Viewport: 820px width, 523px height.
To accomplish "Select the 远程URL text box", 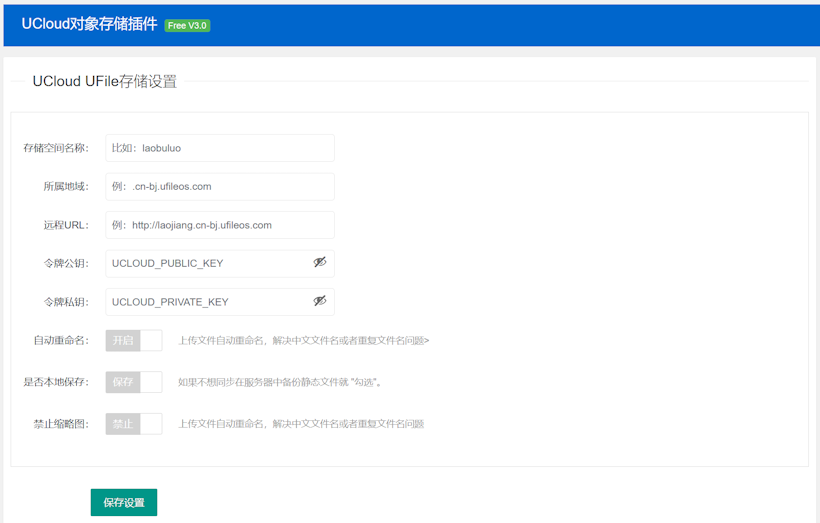I will pos(220,225).
